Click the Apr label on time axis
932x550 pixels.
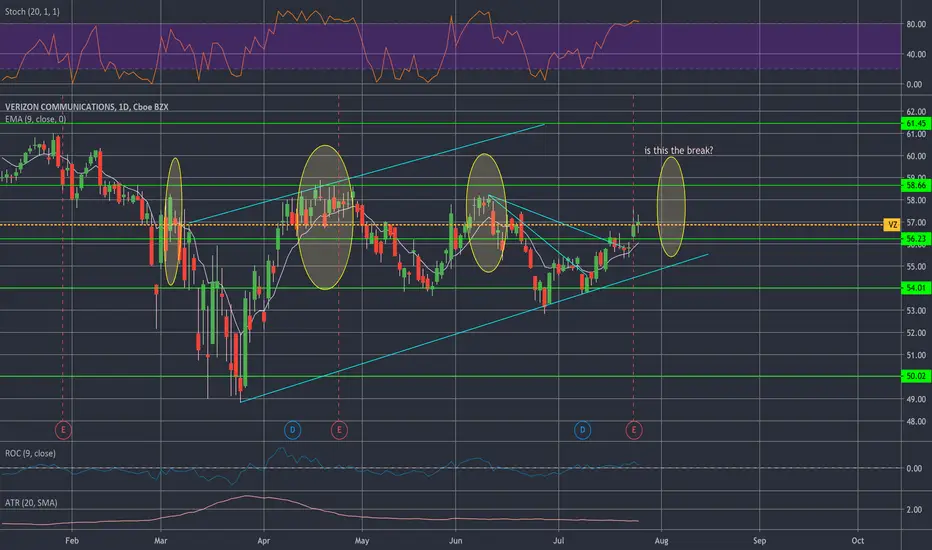click(263, 541)
